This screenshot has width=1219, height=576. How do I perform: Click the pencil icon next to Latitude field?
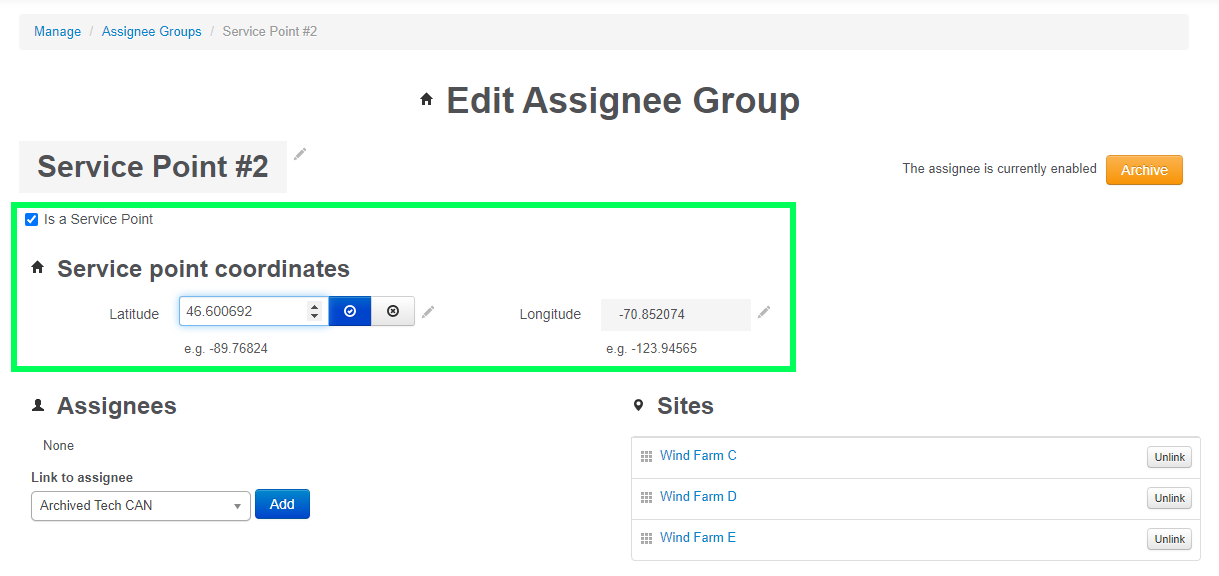click(428, 312)
